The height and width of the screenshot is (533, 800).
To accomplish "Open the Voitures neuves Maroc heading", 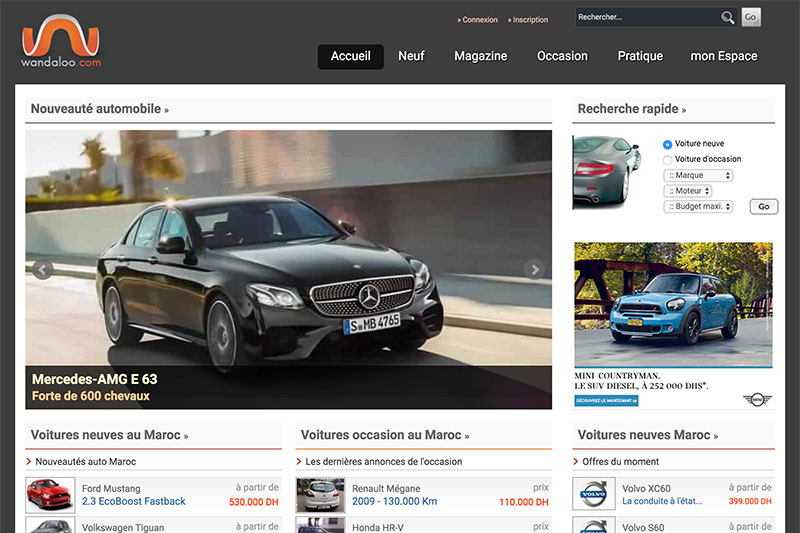I will click(x=647, y=435).
